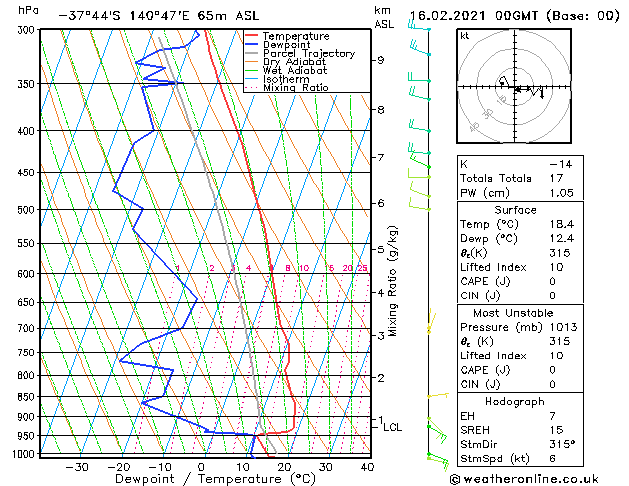Click the Surface section heading

point(515,210)
